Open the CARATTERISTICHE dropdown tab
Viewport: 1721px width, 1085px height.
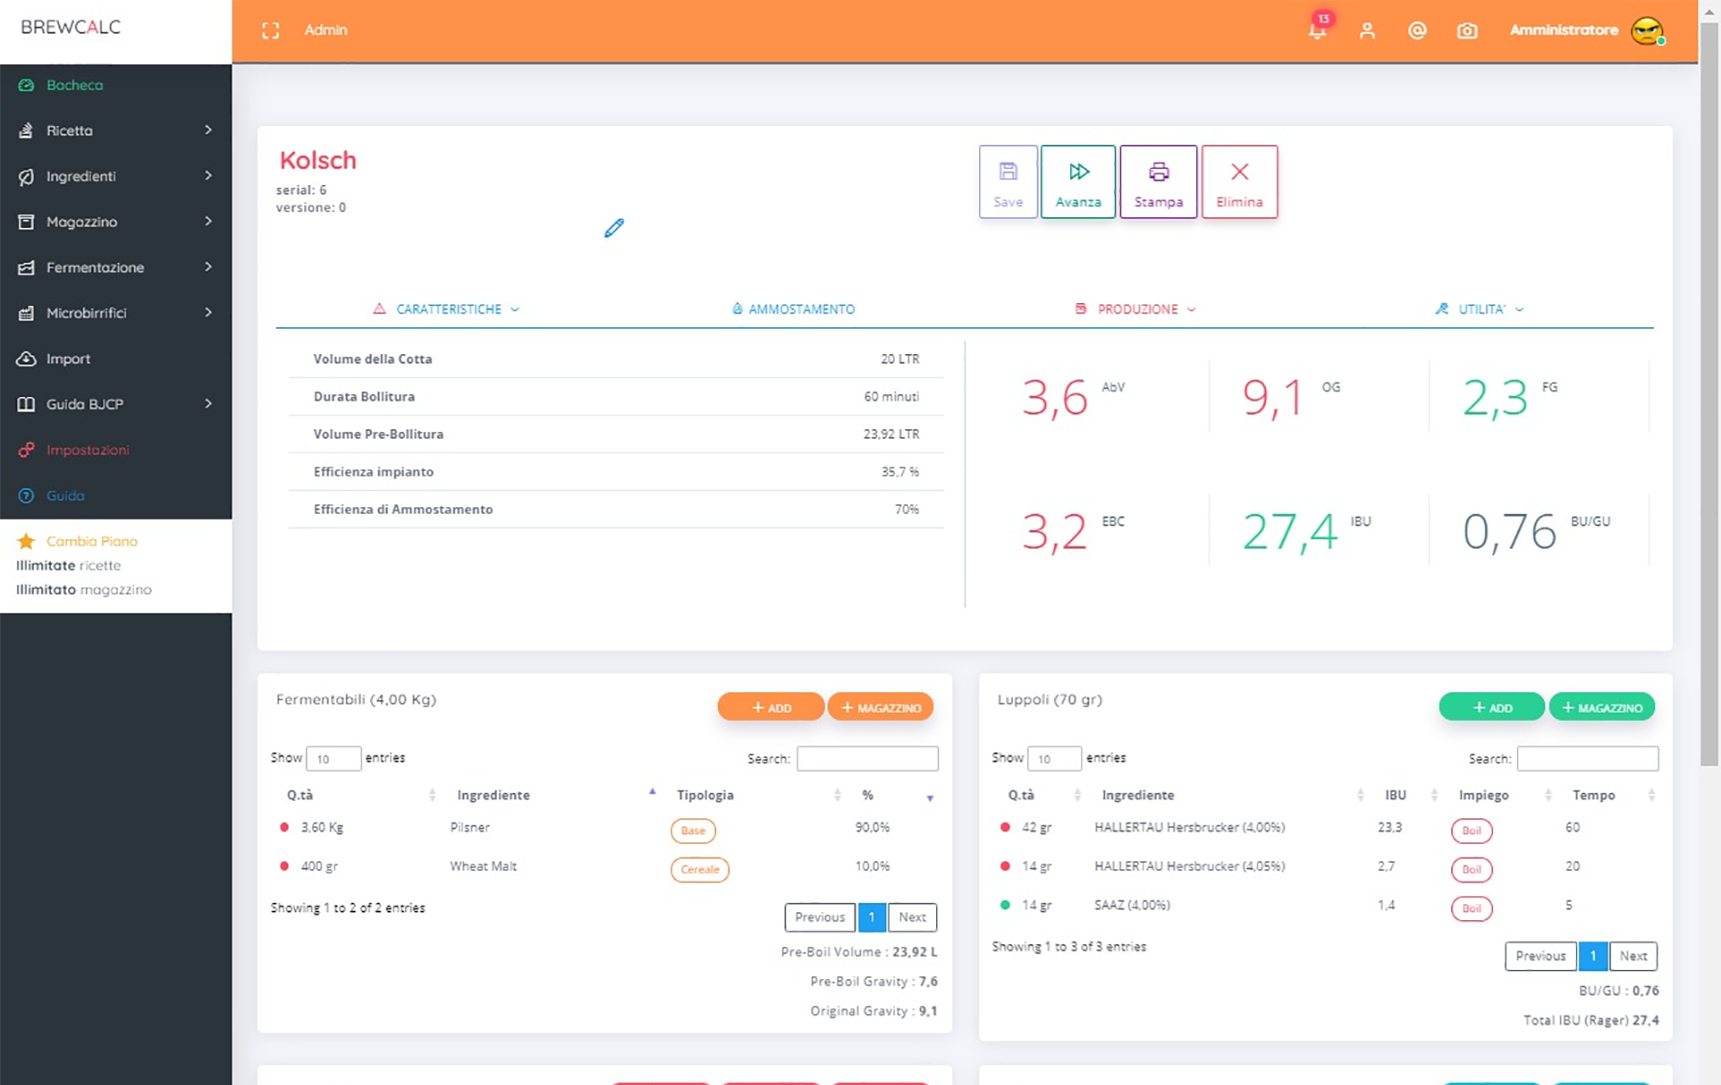[446, 309]
